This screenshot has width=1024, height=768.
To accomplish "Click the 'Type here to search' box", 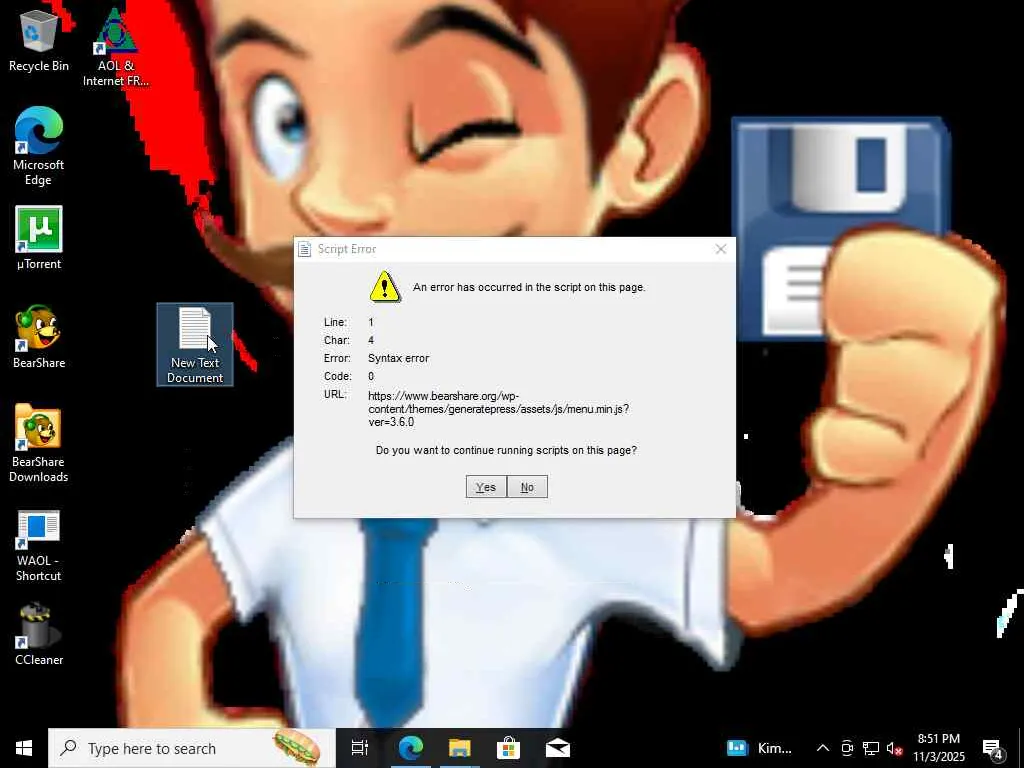I will coord(191,748).
